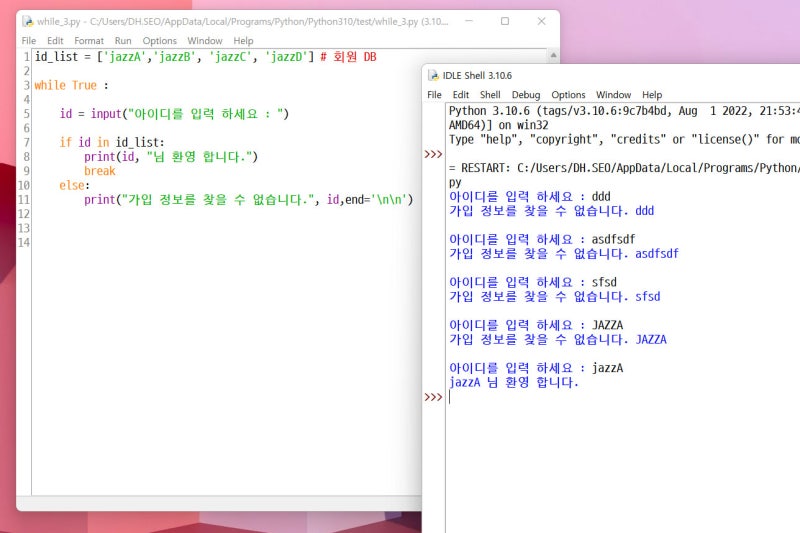Click the shell input line with 'sfsd'
Viewport: 800px width, 533px height.
(x=533, y=282)
